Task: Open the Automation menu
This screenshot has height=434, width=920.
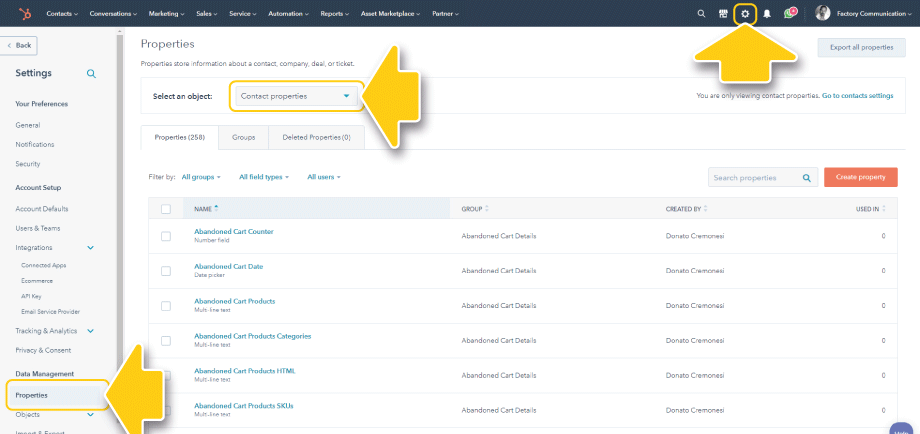Action: coord(289,13)
